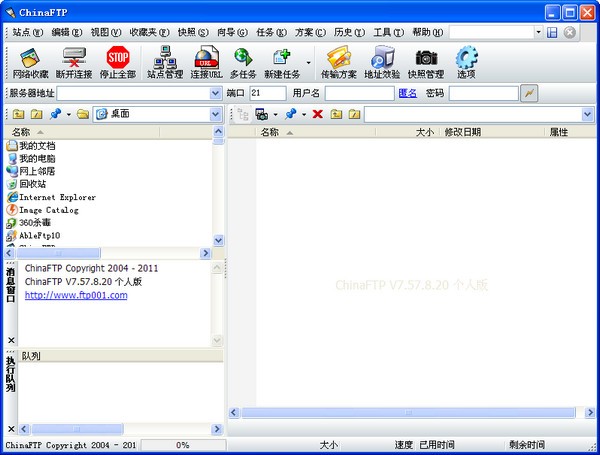Click local pane open folder icon

tap(83, 114)
